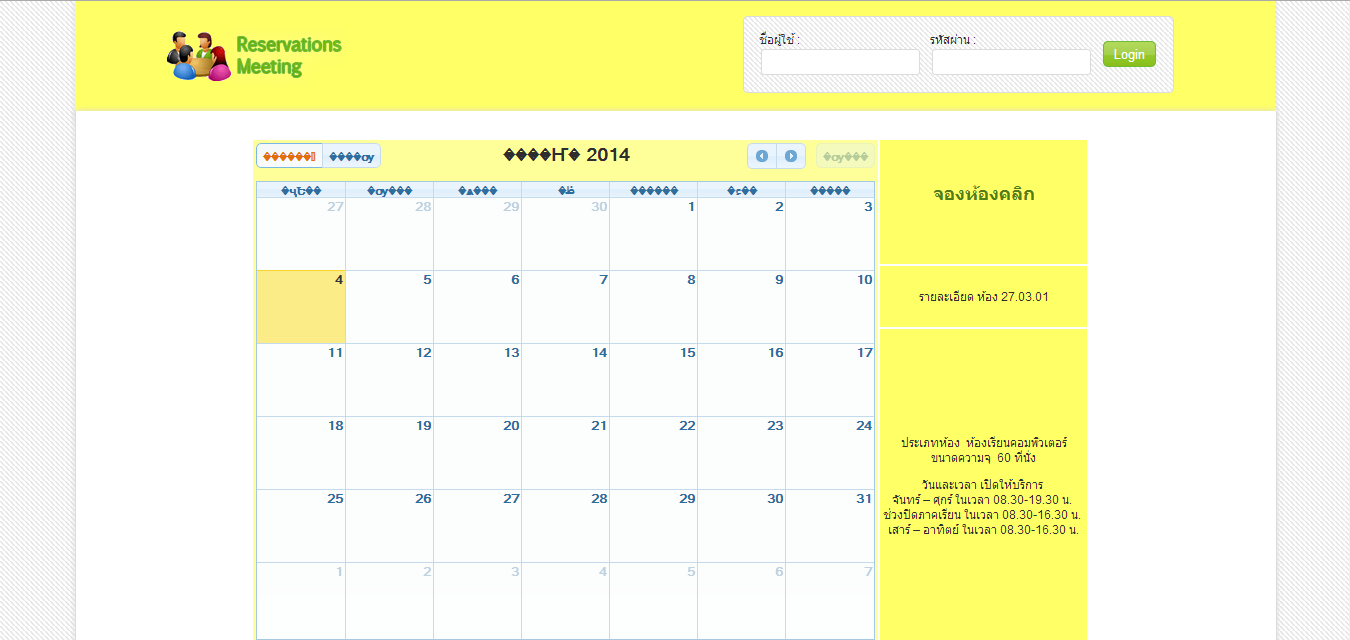
Task: Select day 7 in the second week
Action: point(565,307)
